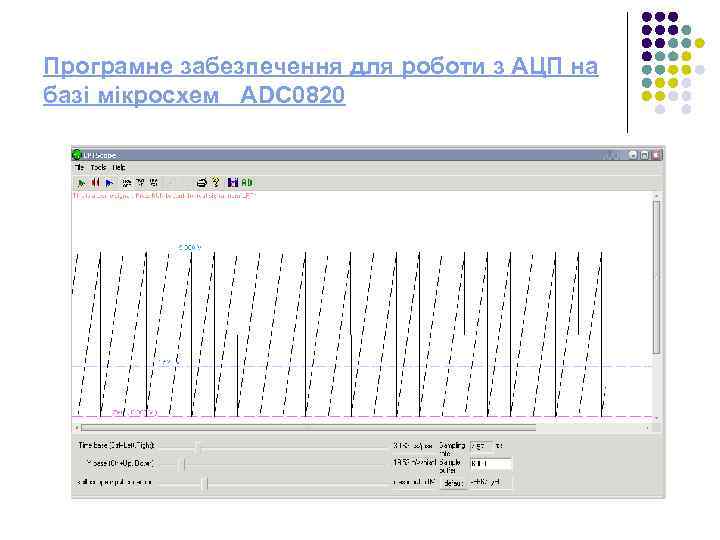
Task: Click the slide title link about ADC0820
Action: coord(321,80)
